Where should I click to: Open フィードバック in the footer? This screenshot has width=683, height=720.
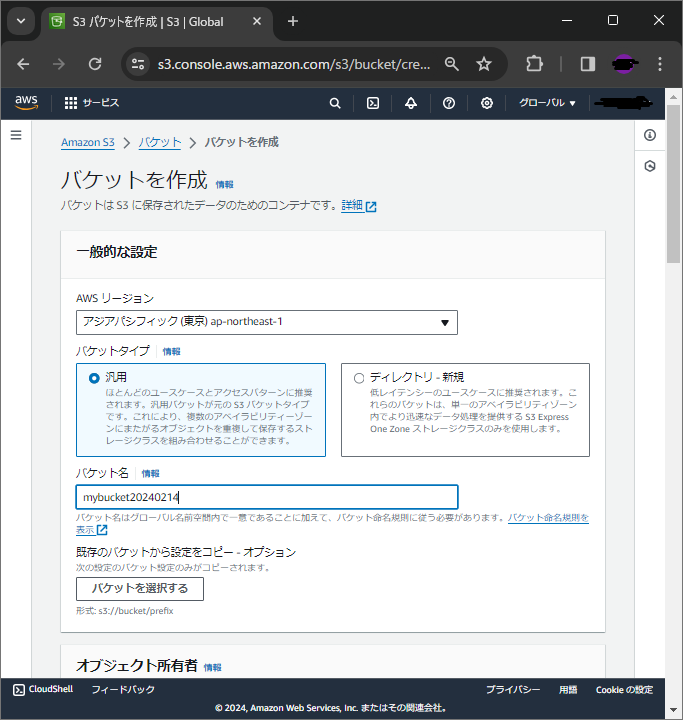(123, 690)
